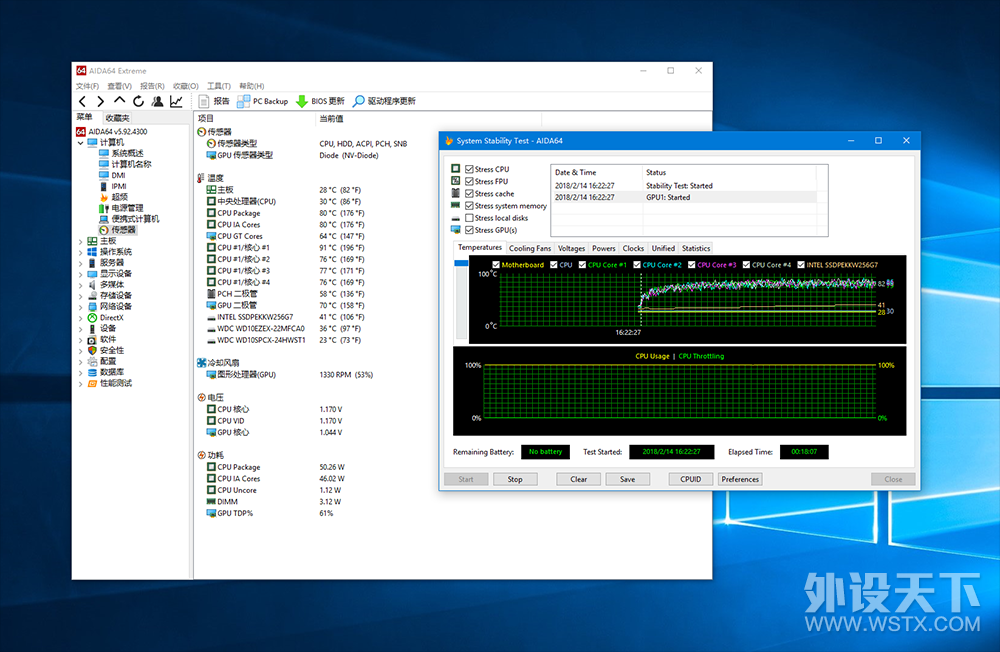Click 驱动程序更新 driver update button
The width and height of the screenshot is (1000, 652).
click(385, 101)
